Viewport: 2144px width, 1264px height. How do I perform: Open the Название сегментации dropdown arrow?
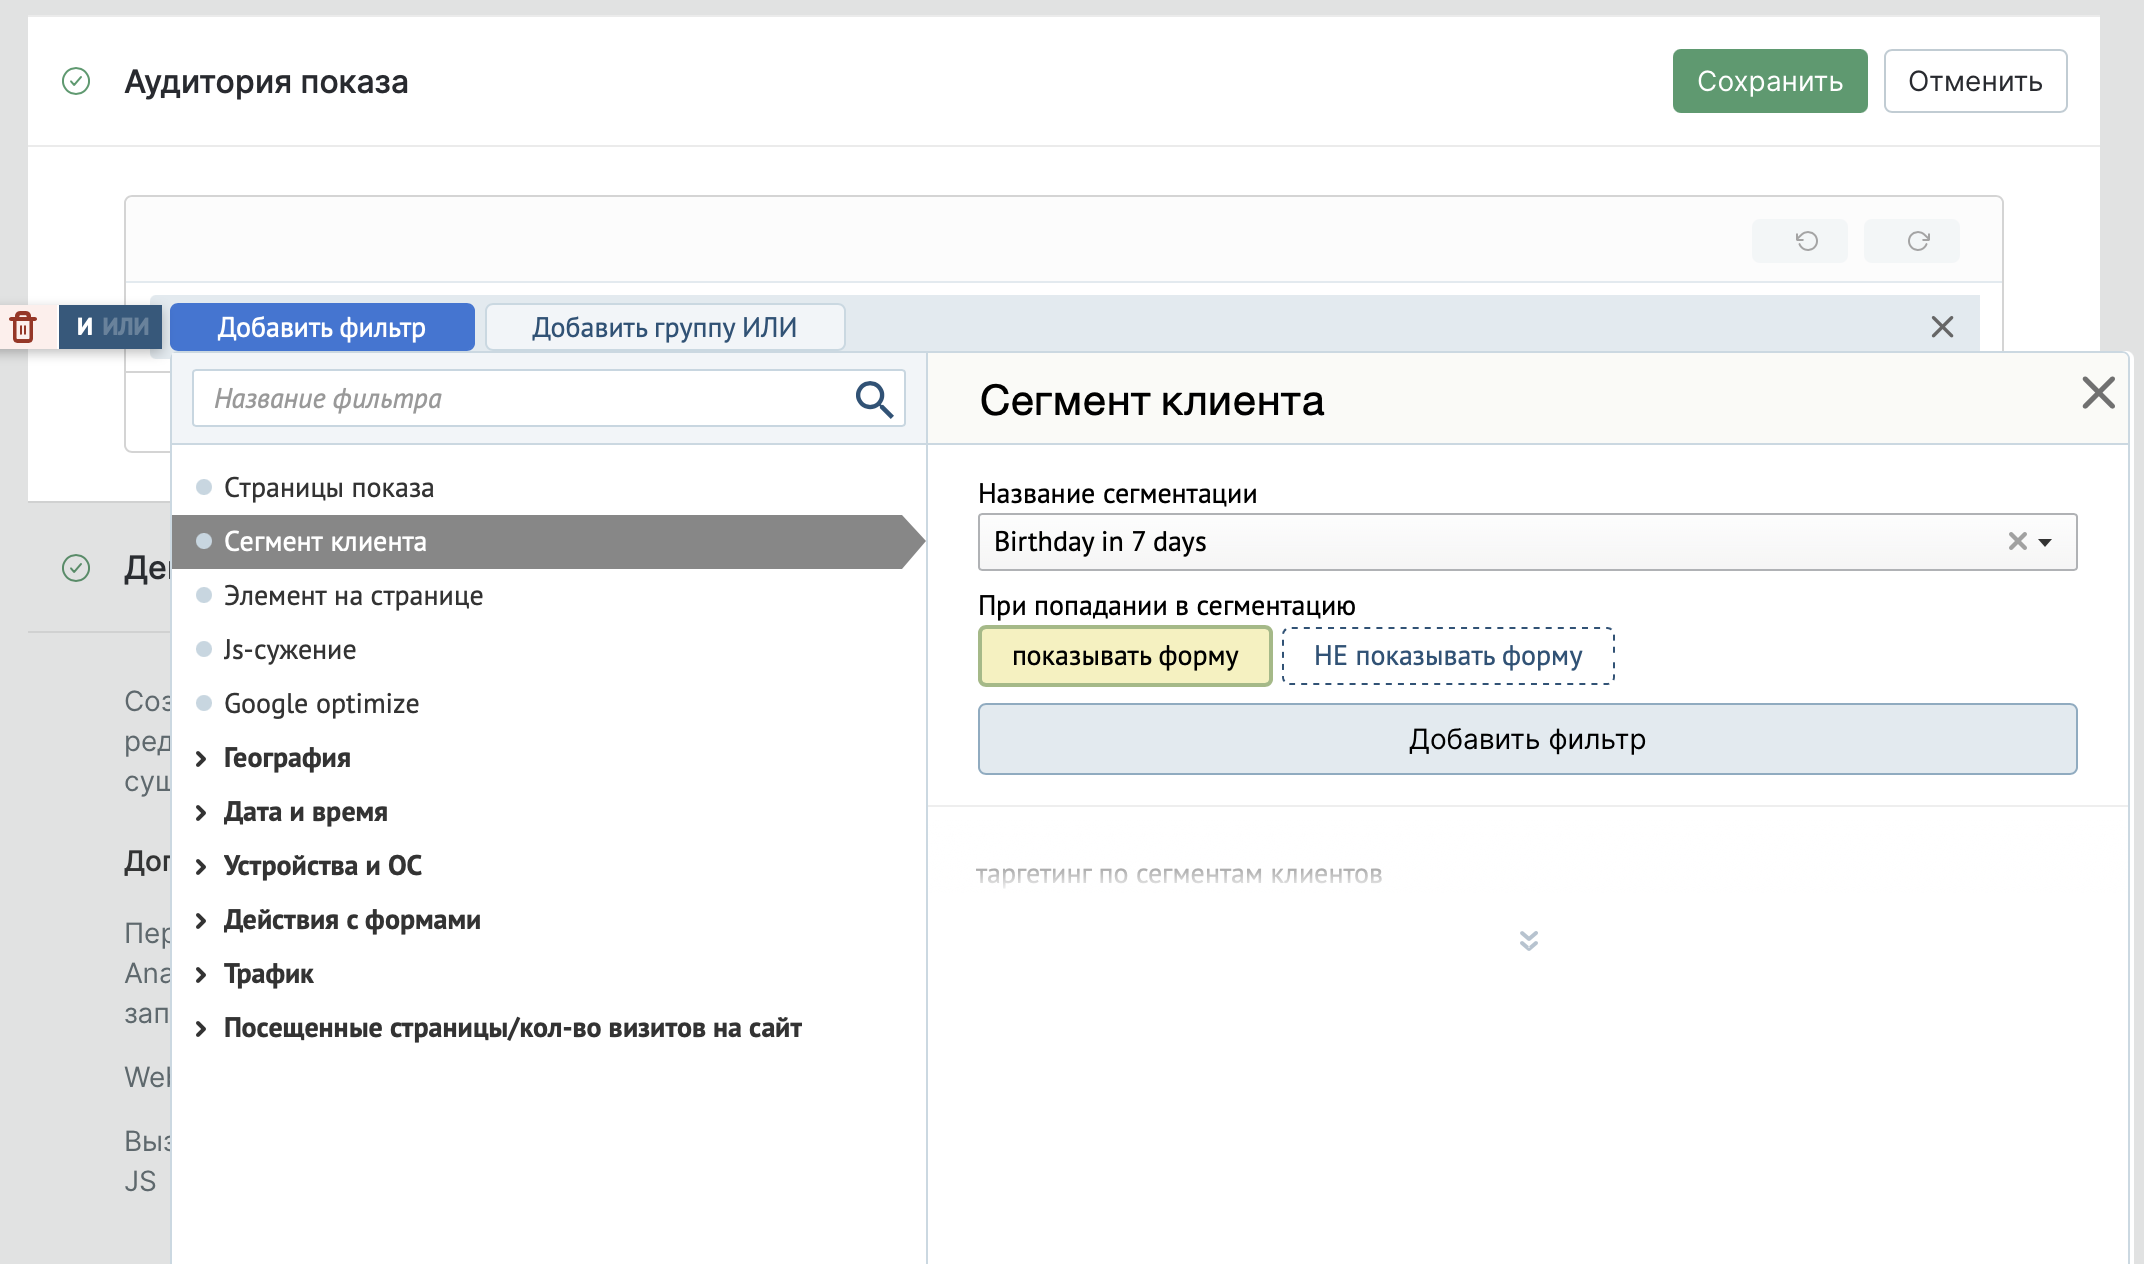click(x=2046, y=542)
